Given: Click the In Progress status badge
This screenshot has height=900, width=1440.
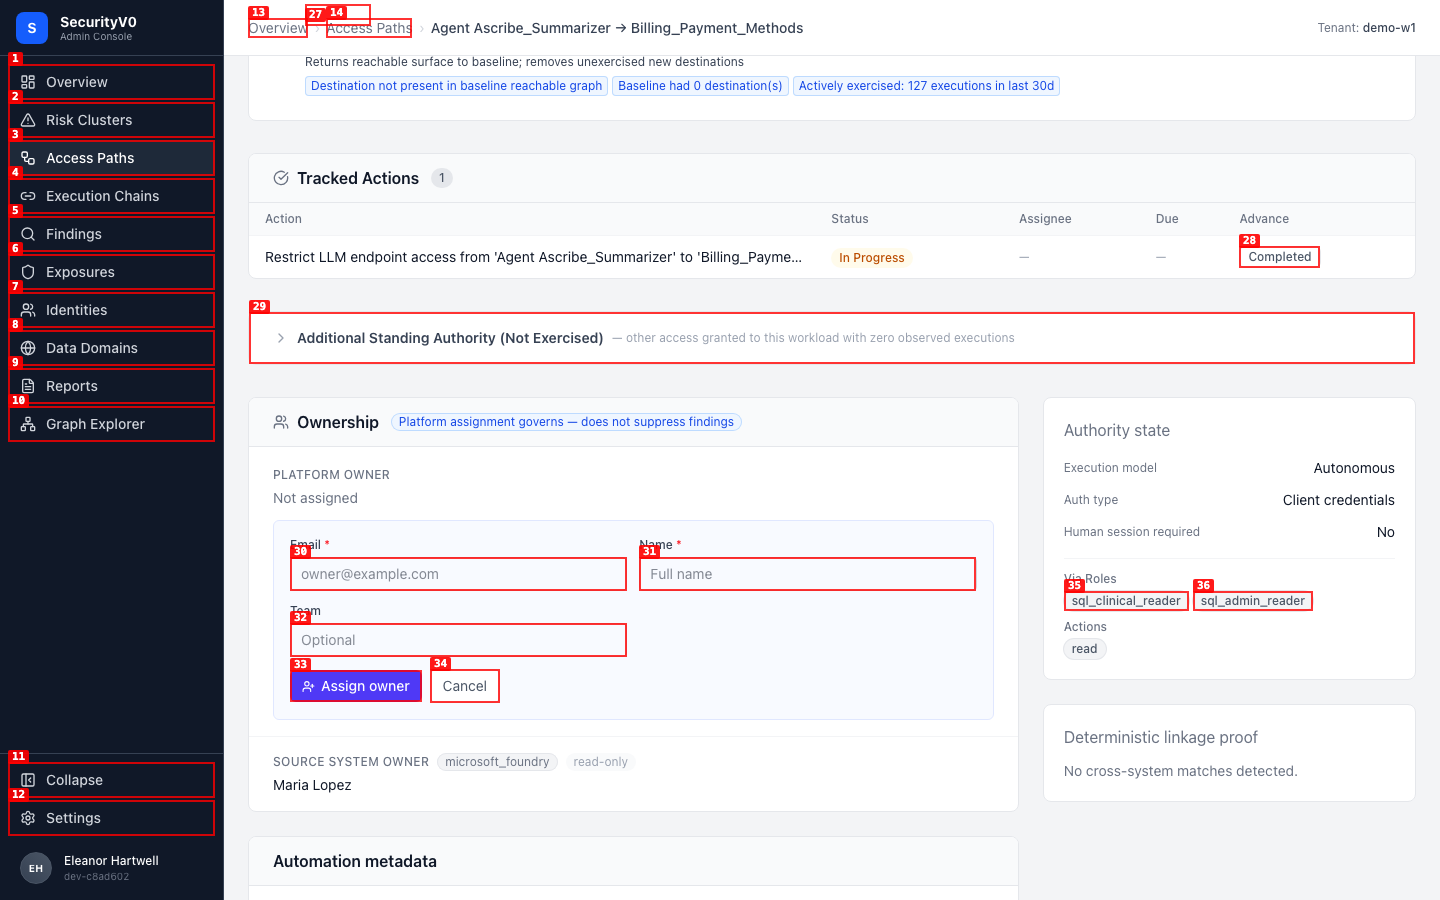Looking at the screenshot, I should click(x=872, y=258).
